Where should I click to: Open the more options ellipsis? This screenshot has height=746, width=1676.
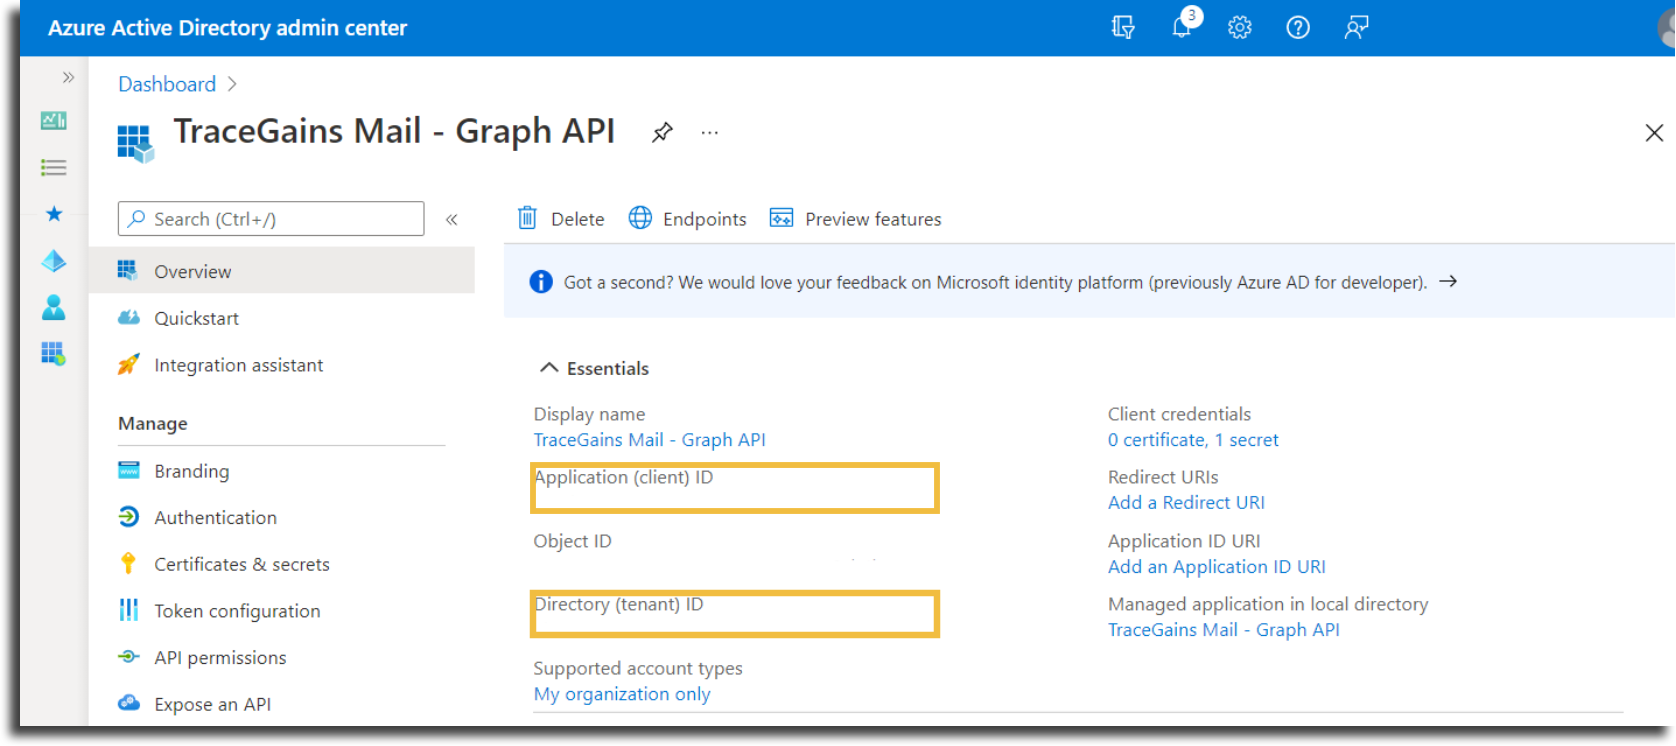click(710, 132)
